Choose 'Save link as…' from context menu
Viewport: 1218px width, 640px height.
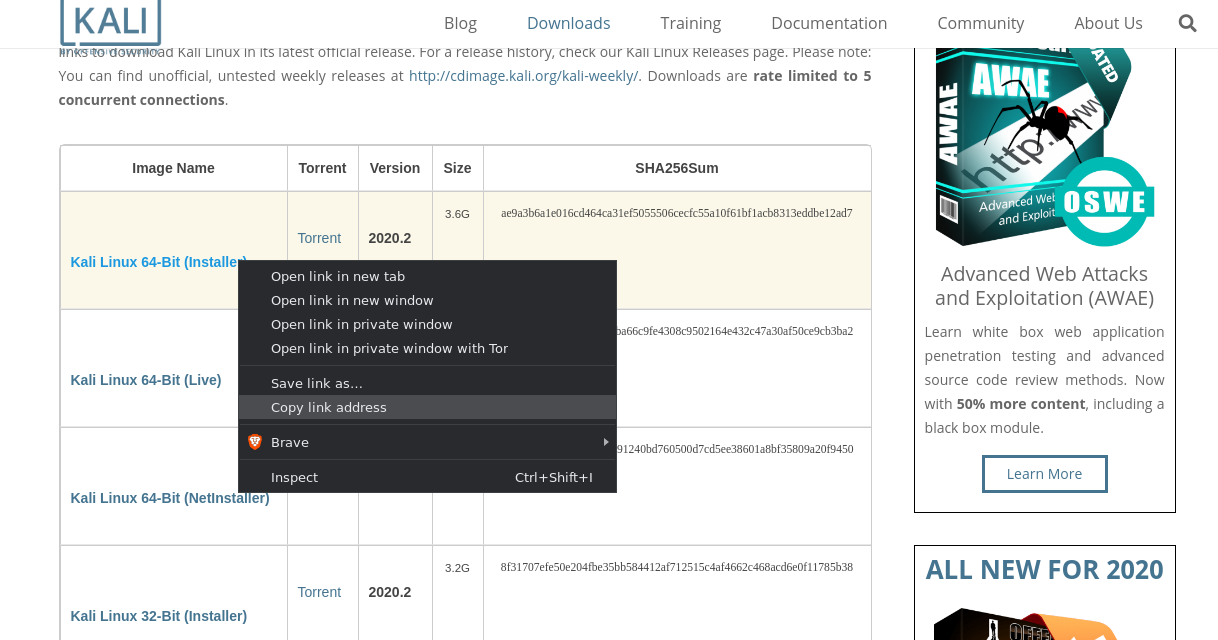click(x=427, y=383)
